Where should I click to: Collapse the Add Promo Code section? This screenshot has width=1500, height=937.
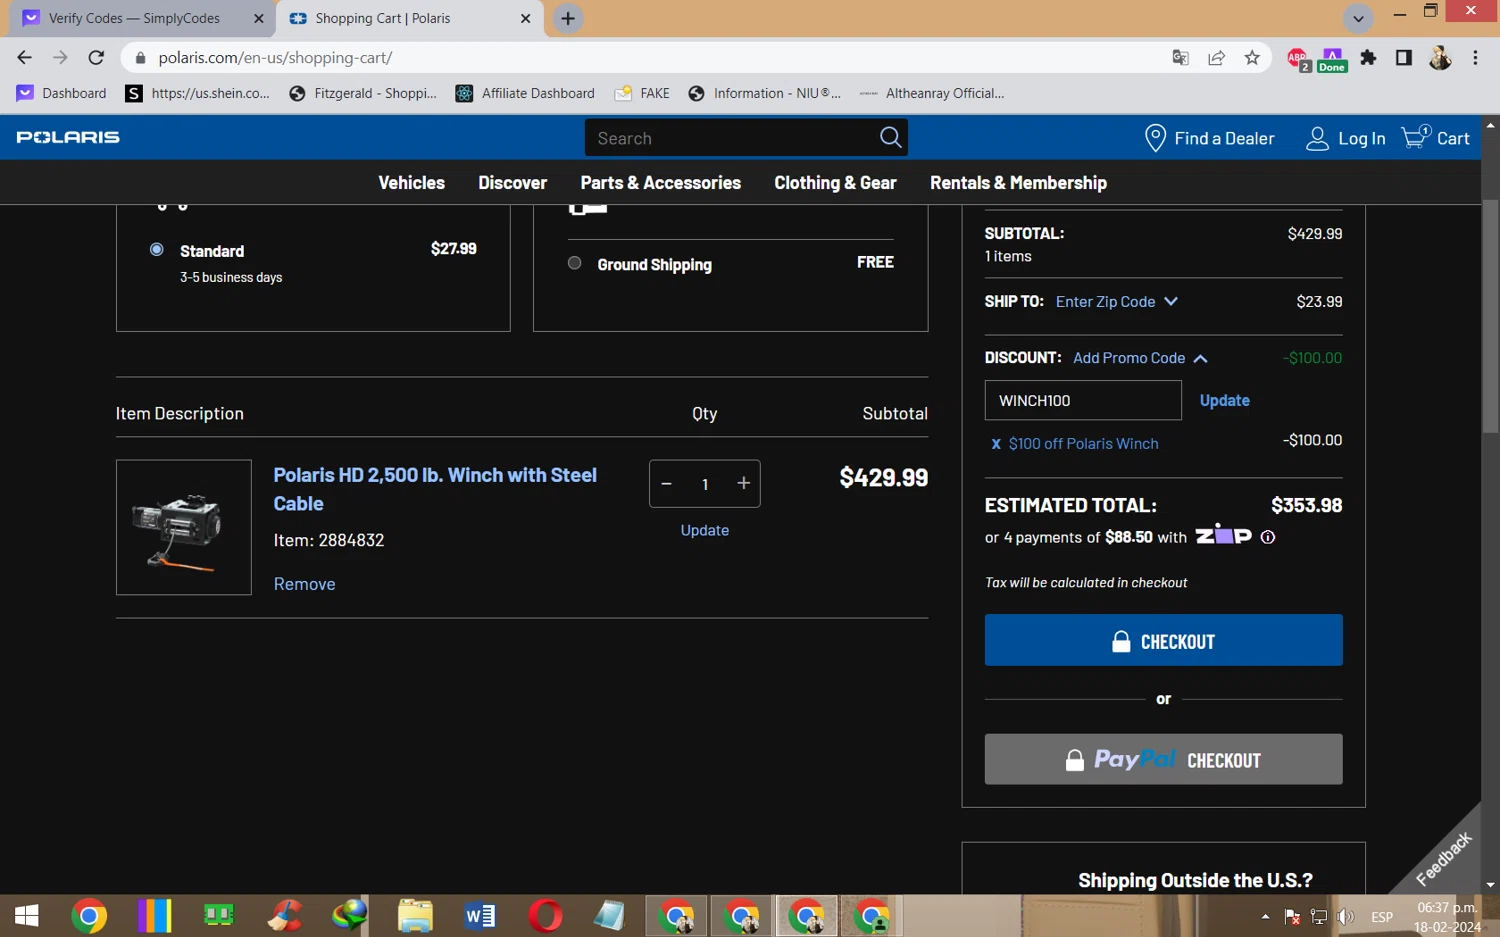pyautogui.click(x=1140, y=358)
